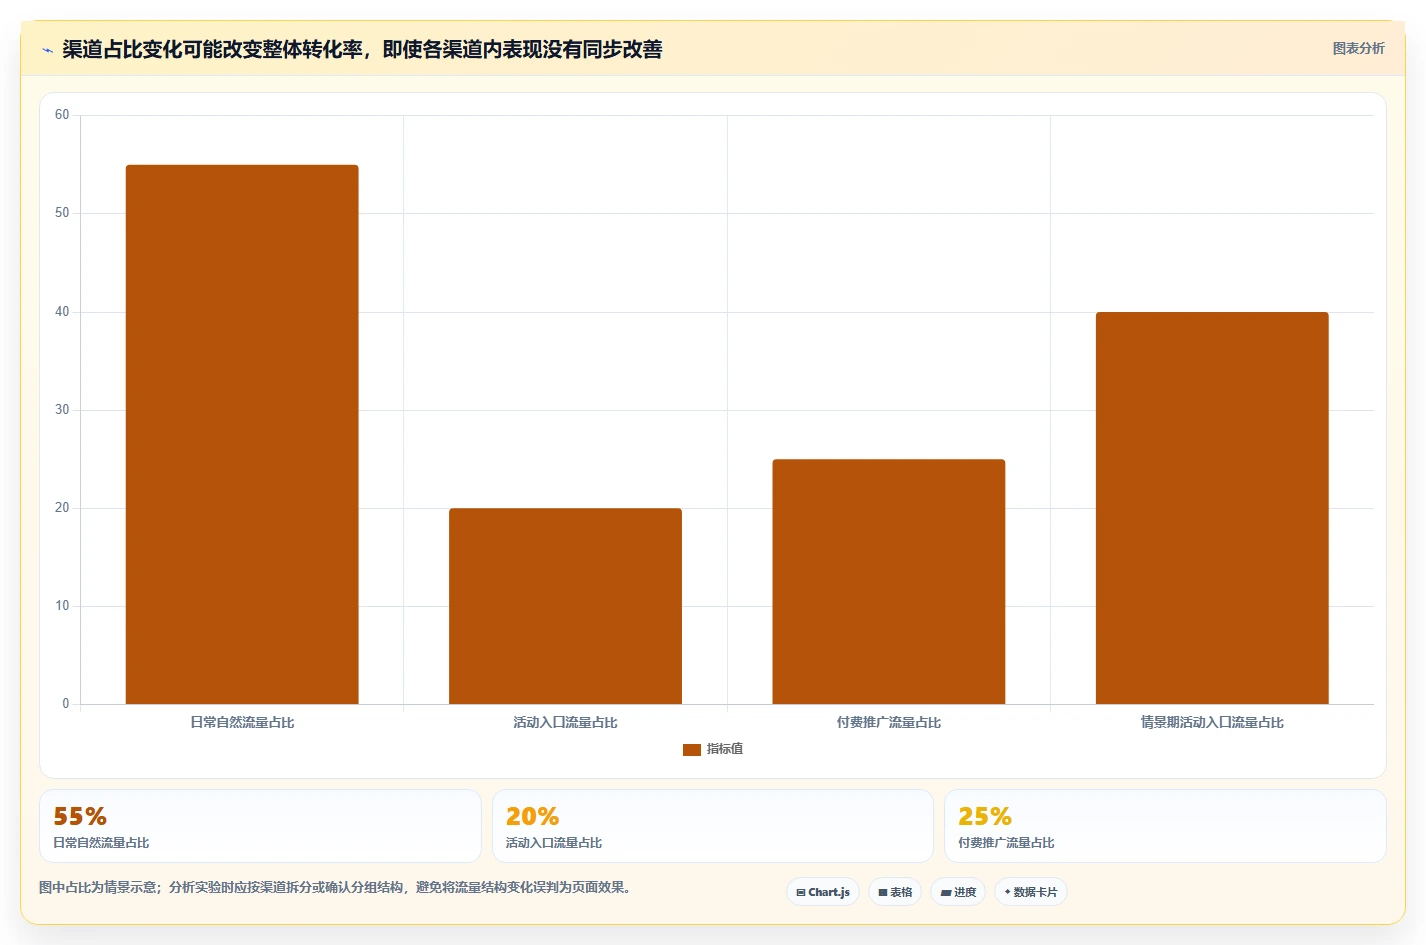Select the 活动入口流量占比 bar

(565, 606)
